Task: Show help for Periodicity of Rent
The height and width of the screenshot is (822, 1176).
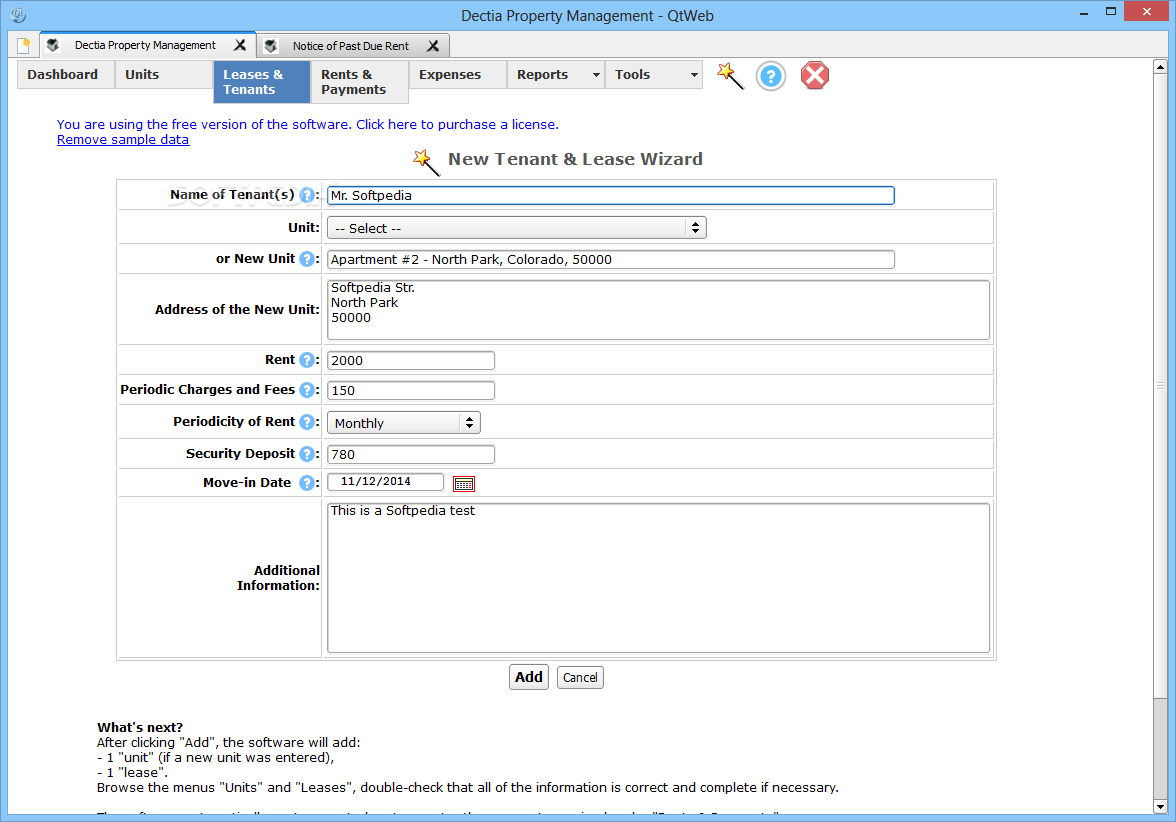Action: [x=307, y=422]
